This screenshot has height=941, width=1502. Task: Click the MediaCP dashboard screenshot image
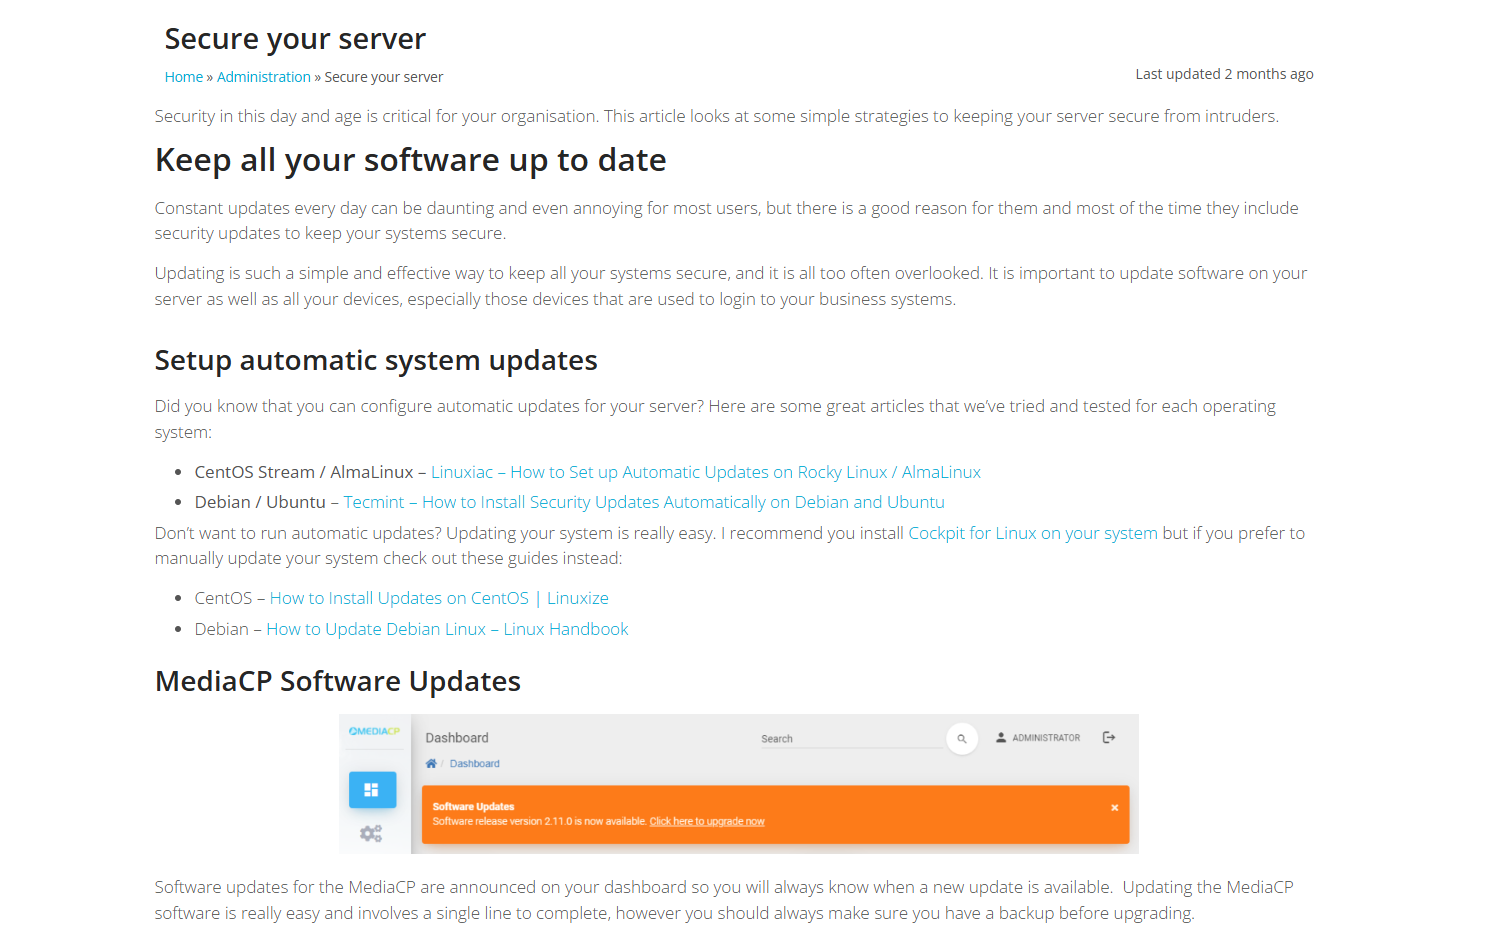(x=739, y=784)
